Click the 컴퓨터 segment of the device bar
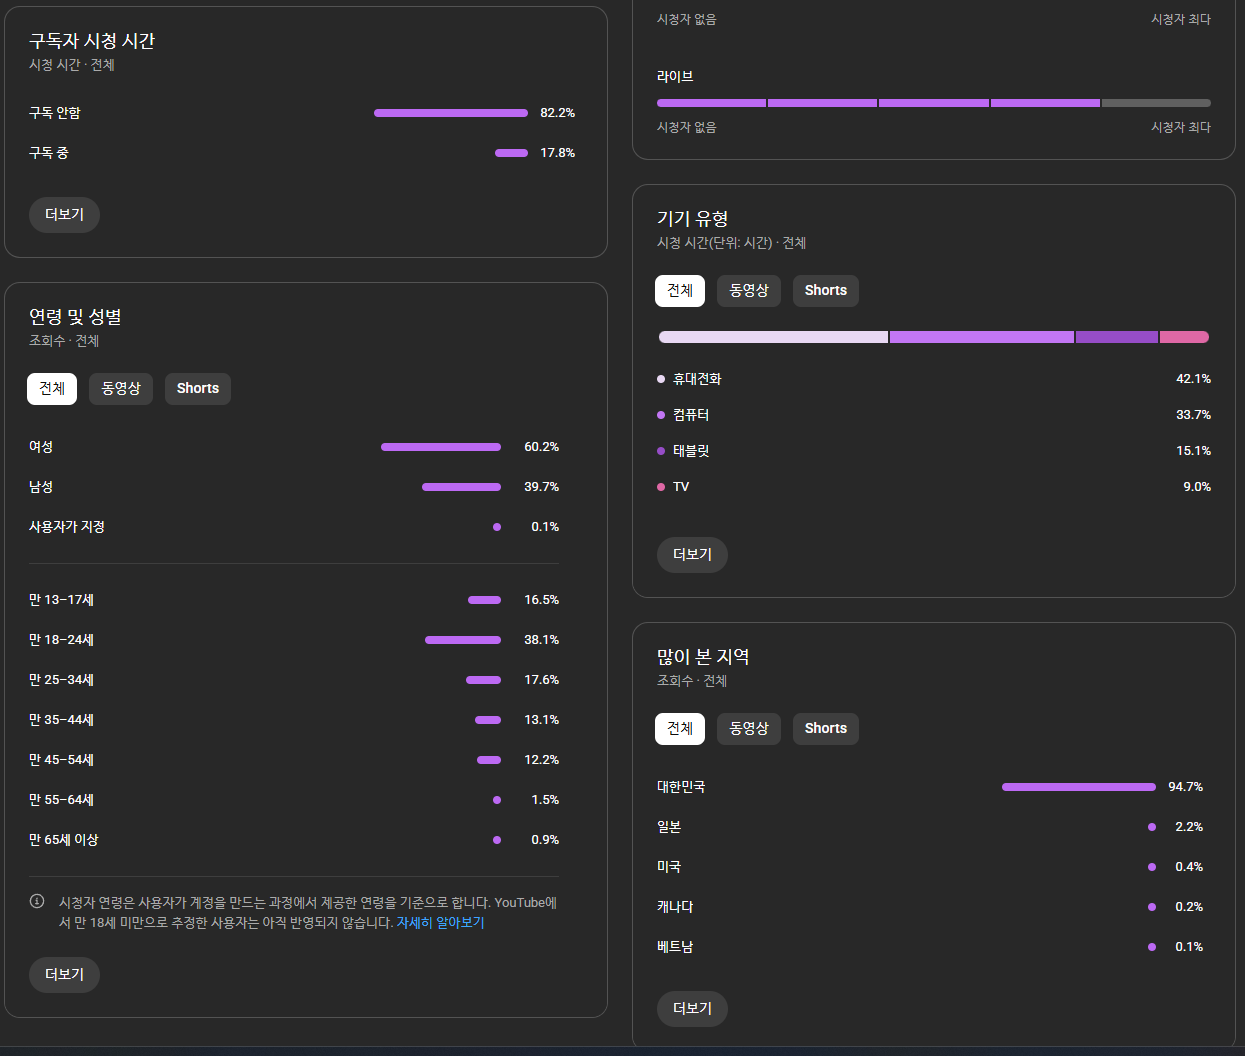The width and height of the screenshot is (1245, 1056). [x=981, y=337]
